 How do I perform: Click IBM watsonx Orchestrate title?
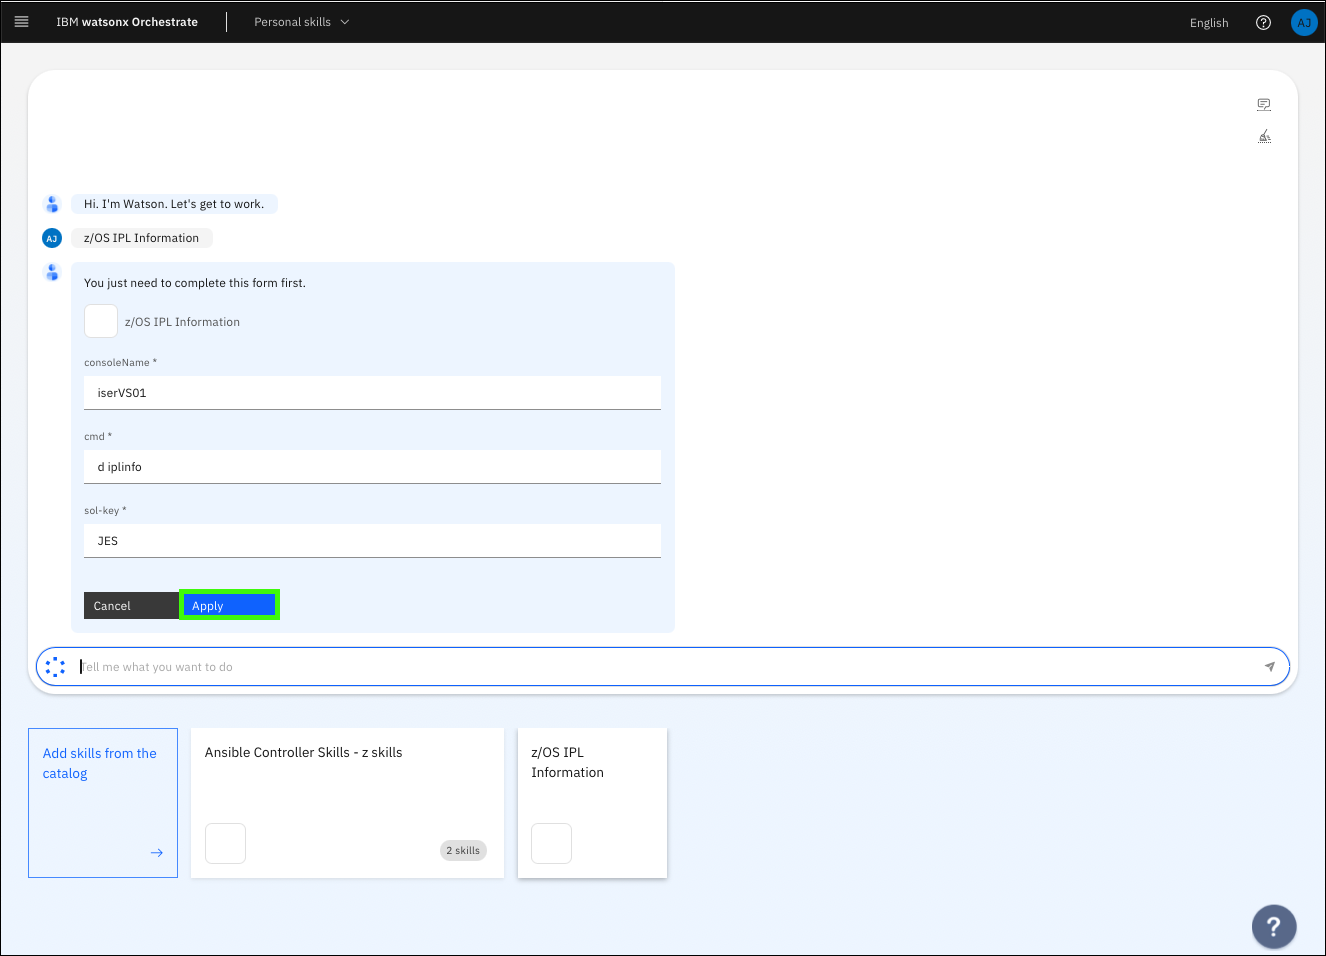pos(127,22)
